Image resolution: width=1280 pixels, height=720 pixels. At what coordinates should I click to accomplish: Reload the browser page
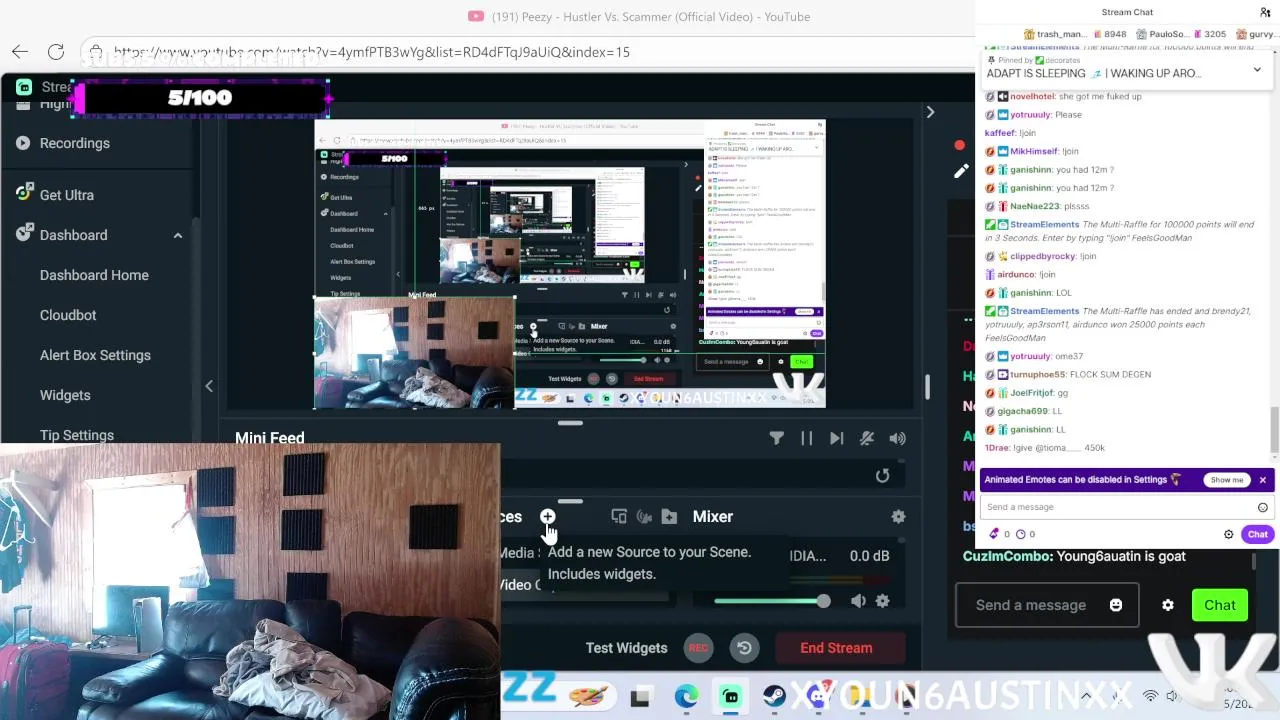point(56,52)
